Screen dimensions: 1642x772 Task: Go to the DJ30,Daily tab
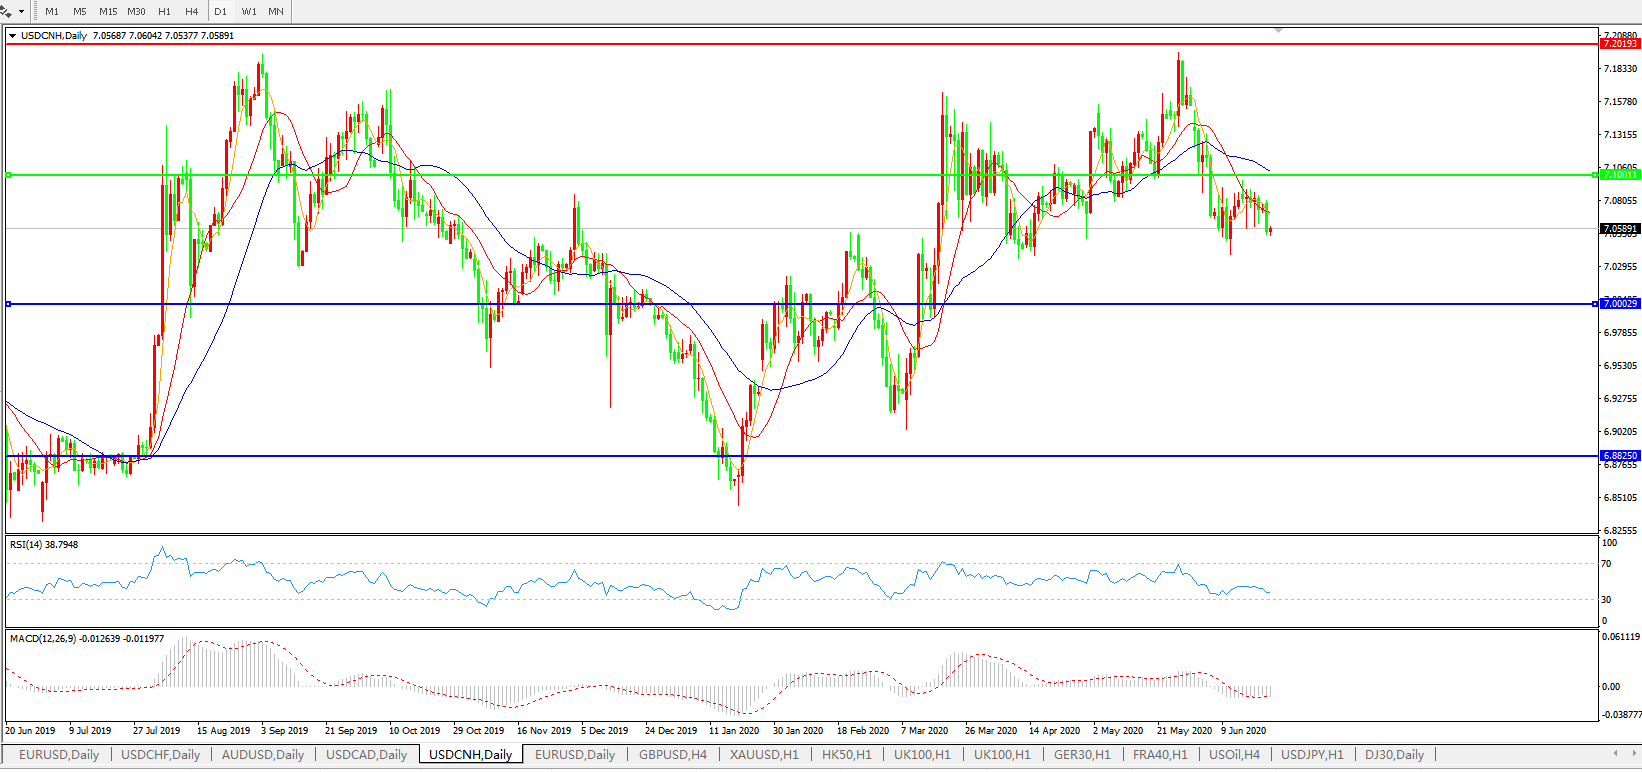pos(1394,755)
